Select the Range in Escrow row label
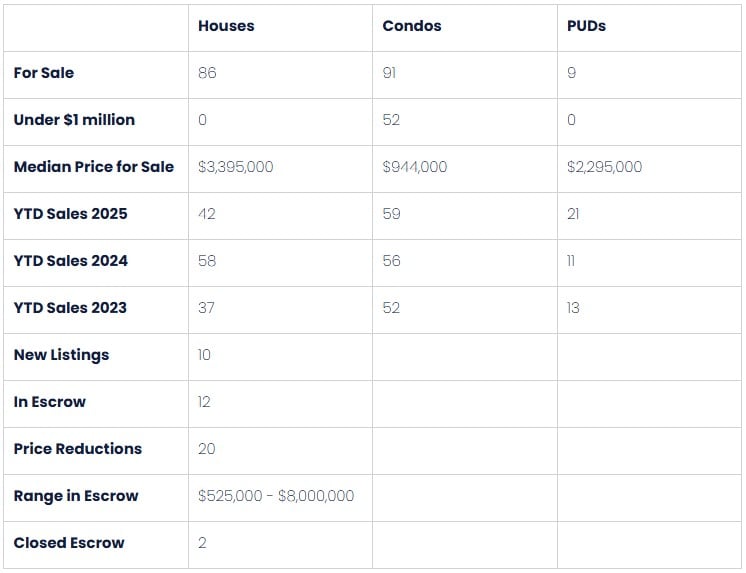The height and width of the screenshot is (573, 746). tap(76, 496)
